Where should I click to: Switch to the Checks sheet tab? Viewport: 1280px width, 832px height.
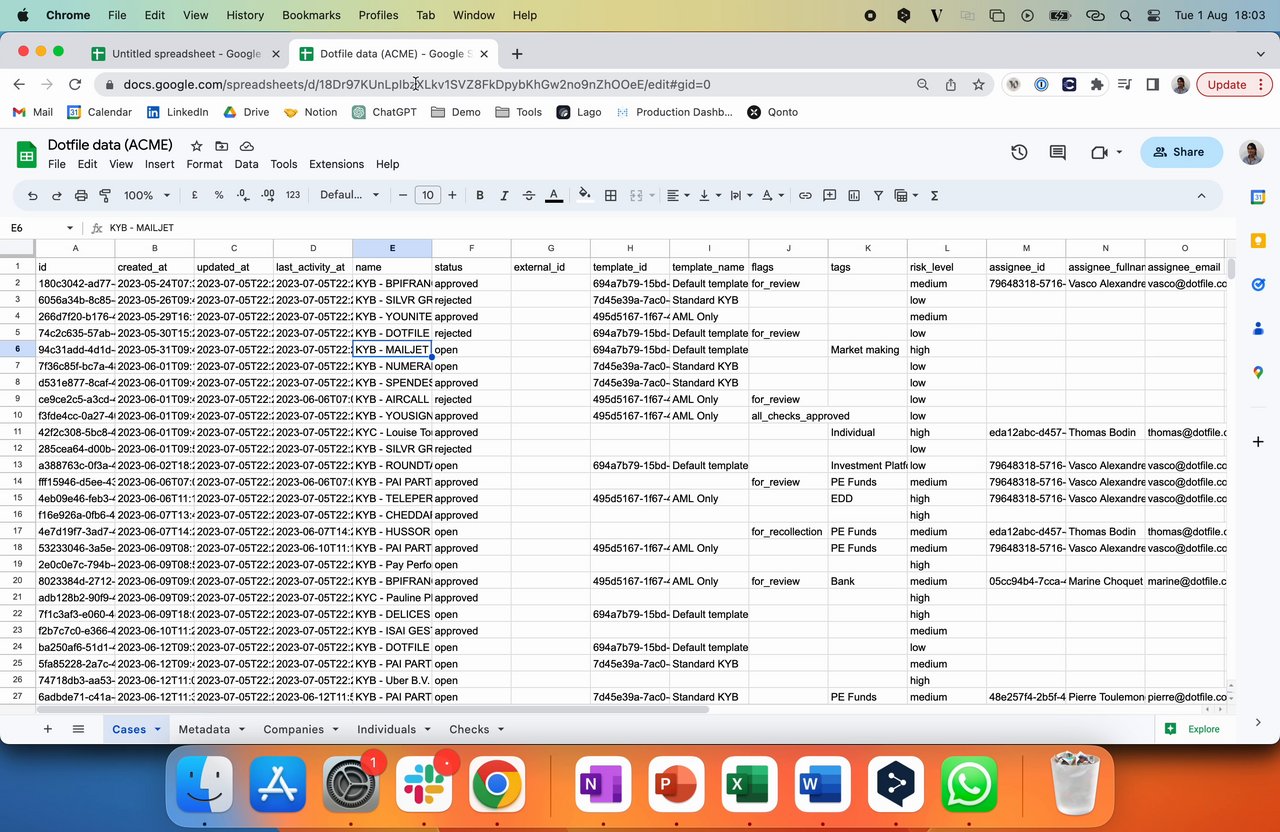pos(469,729)
